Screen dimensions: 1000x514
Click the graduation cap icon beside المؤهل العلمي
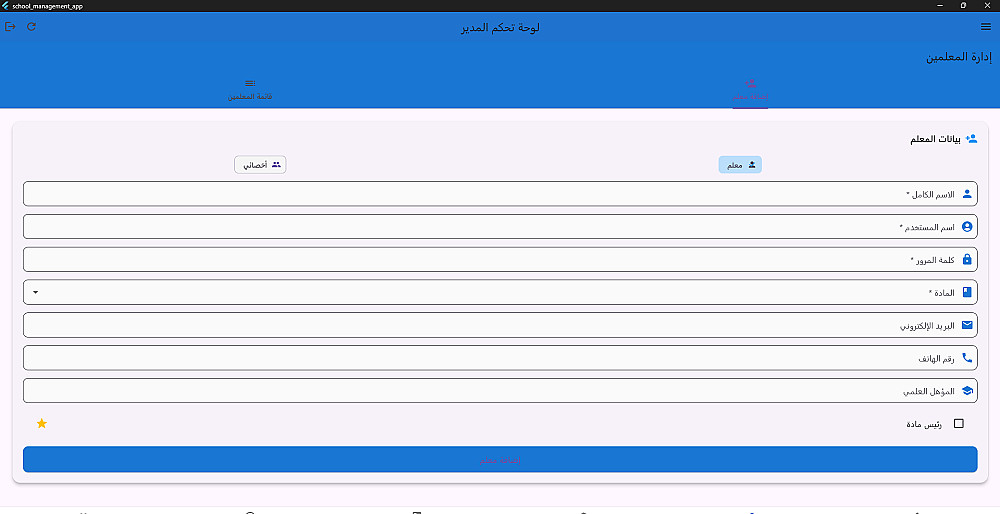tap(967, 391)
